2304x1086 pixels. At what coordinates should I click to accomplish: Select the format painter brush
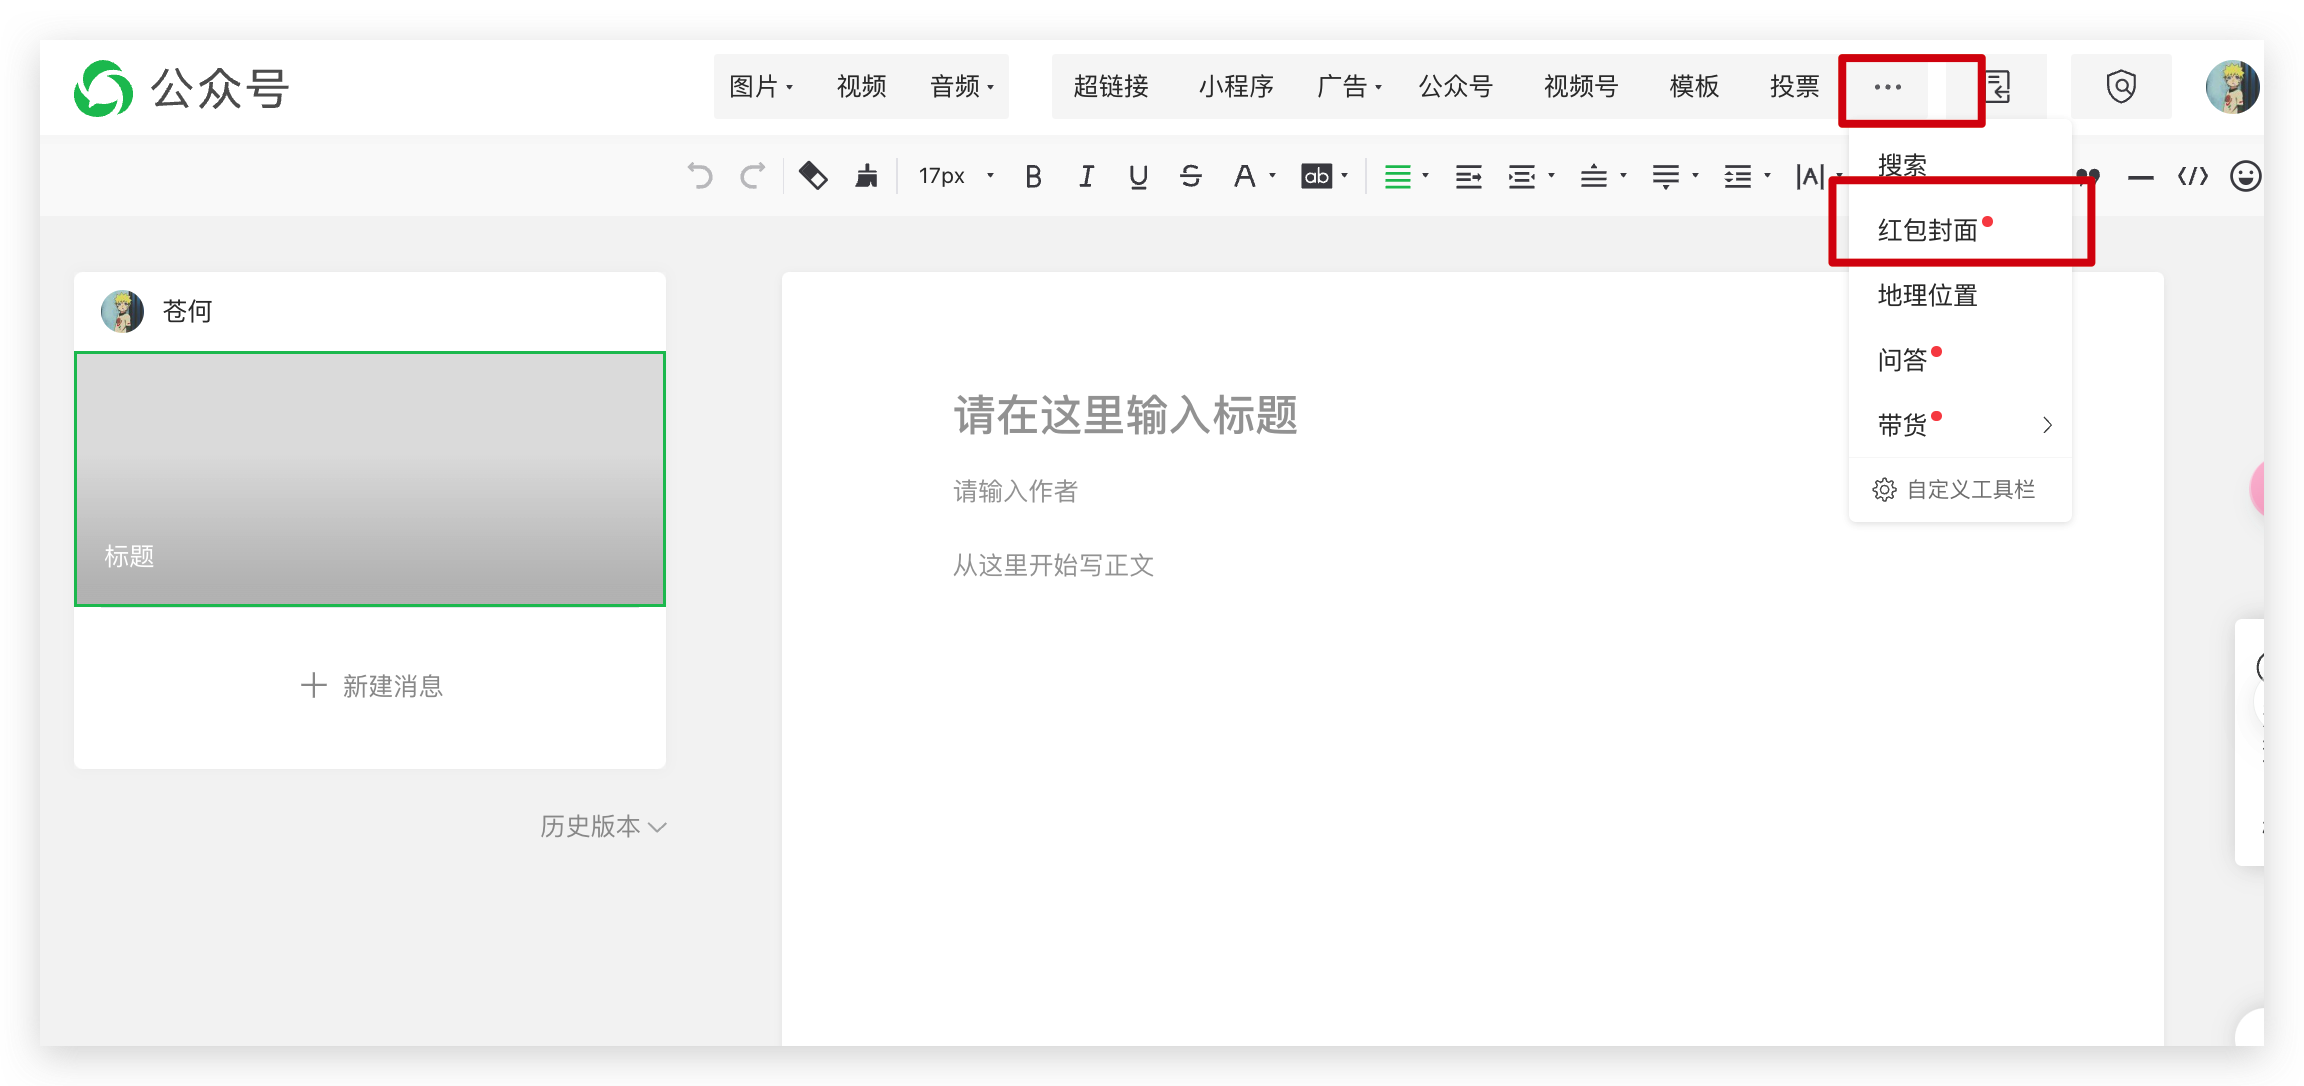pyautogui.click(x=866, y=176)
